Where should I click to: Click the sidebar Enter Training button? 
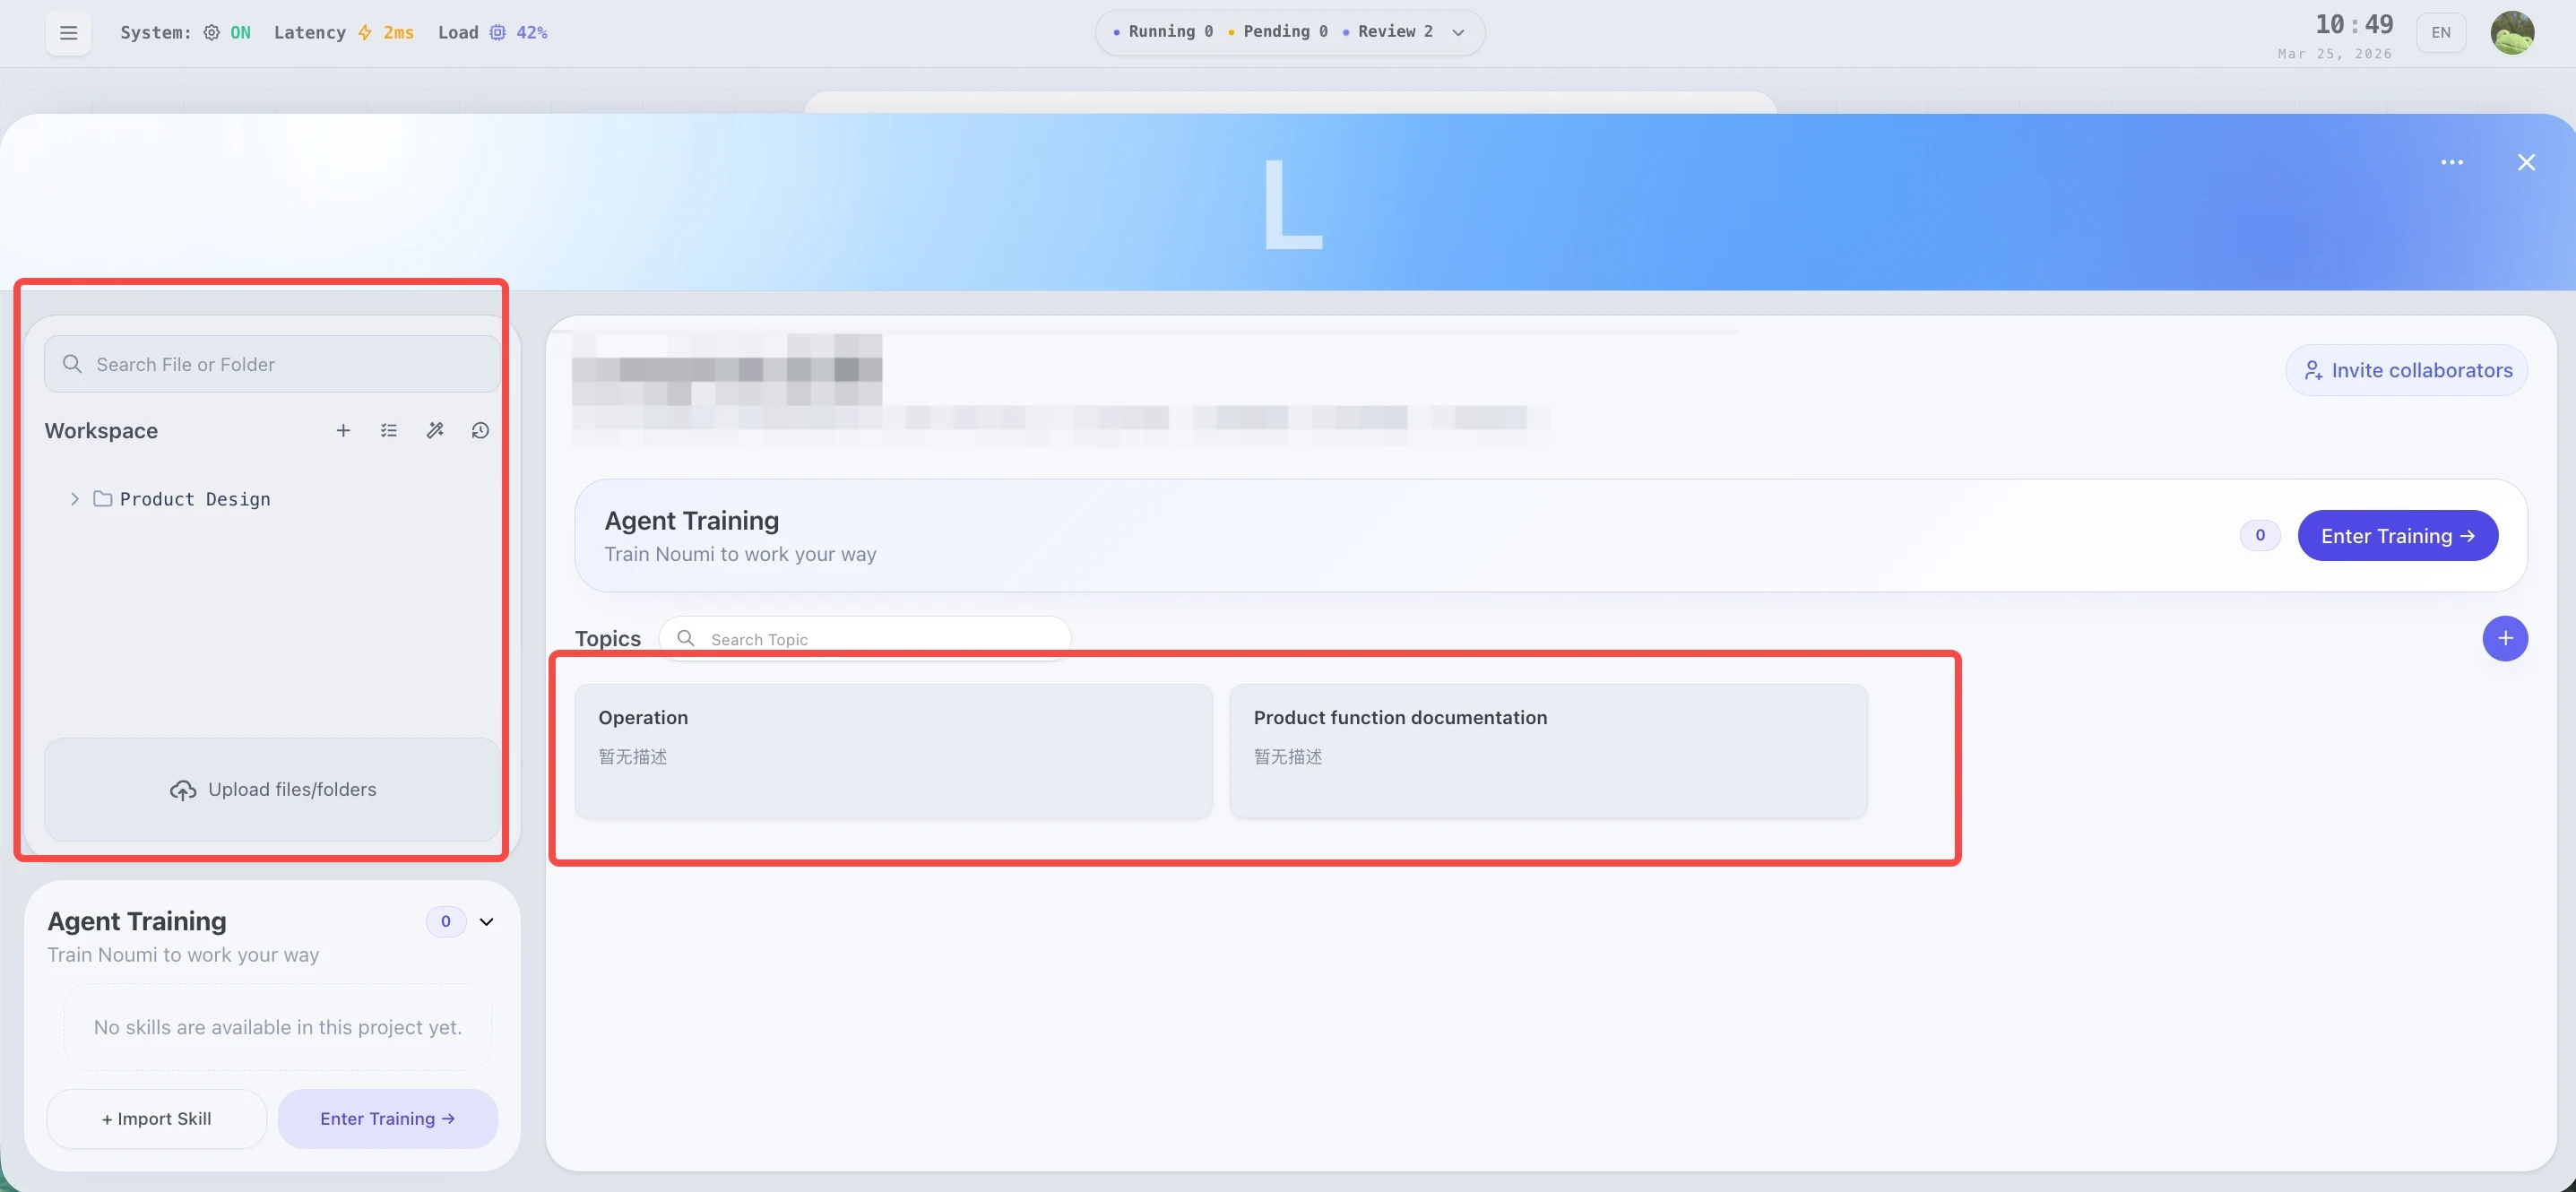point(387,1118)
